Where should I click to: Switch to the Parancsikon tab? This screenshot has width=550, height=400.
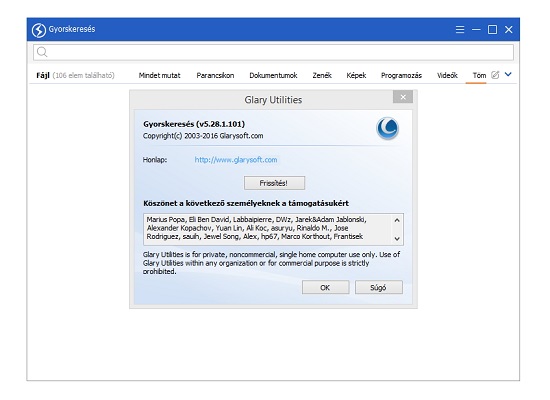(215, 75)
